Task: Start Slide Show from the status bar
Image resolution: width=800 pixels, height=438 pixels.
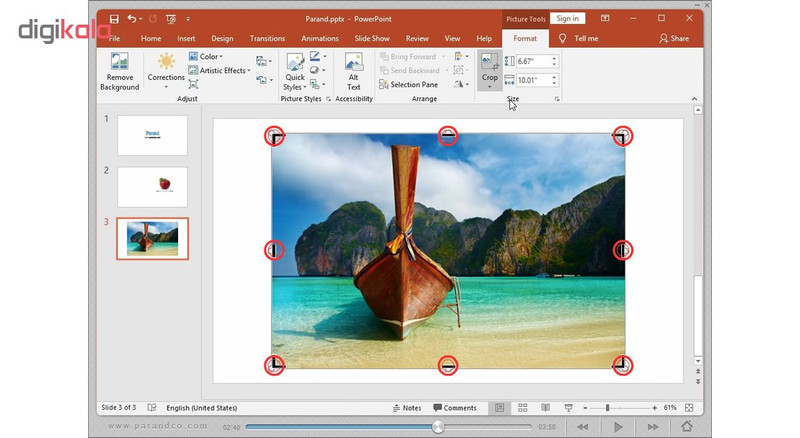Action: point(568,408)
